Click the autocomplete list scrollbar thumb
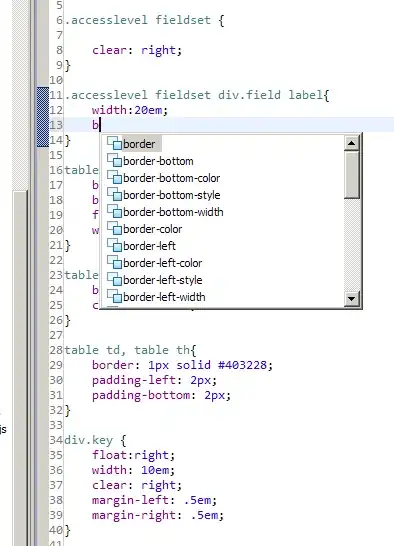394x546 pixels. point(351,175)
